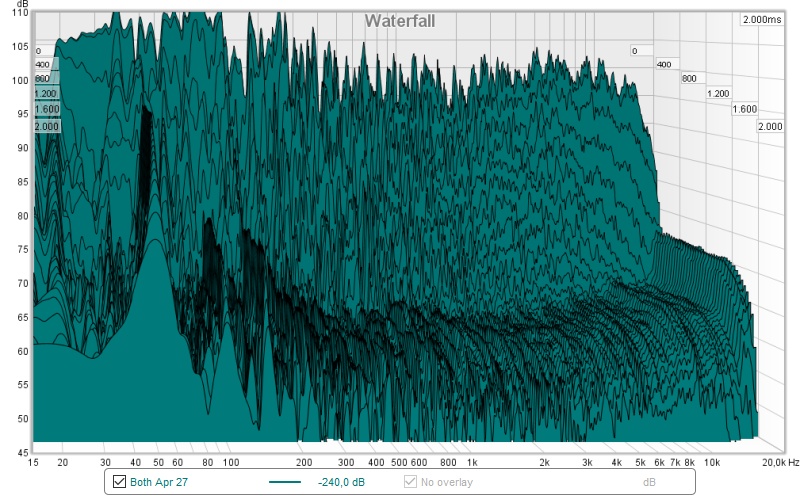800x496 pixels.
Task: Click the 2.000ms time span label
Action: (761, 20)
